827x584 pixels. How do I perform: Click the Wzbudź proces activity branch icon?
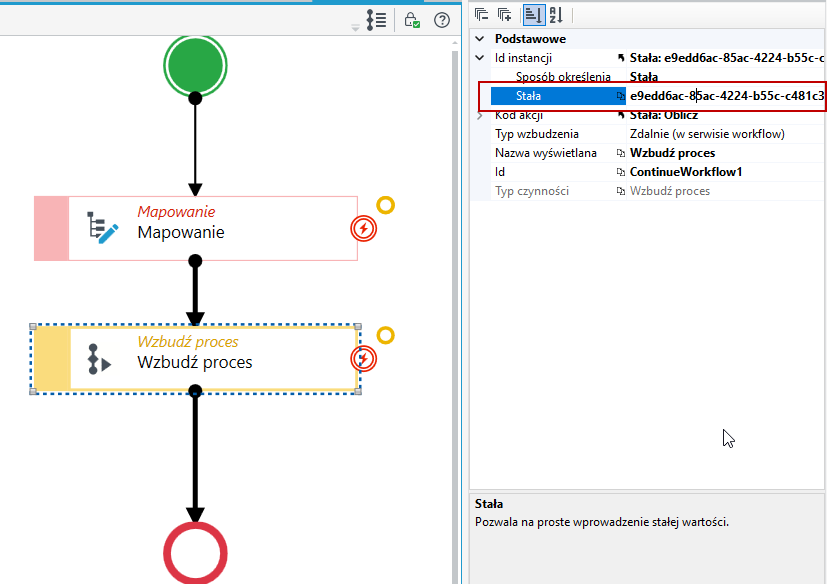(x=99, y=359)
